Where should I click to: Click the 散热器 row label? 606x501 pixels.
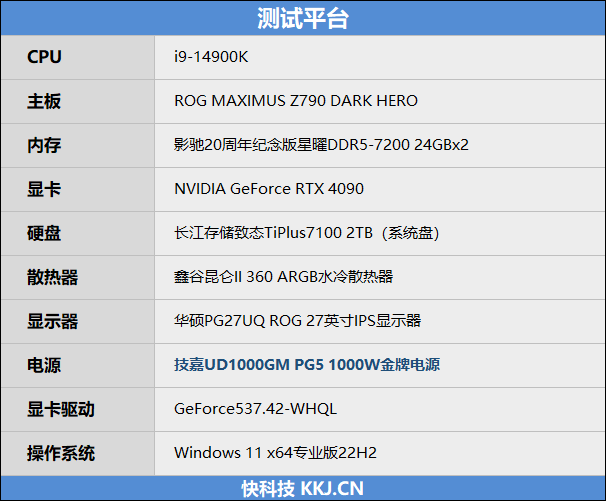(52, 278)
